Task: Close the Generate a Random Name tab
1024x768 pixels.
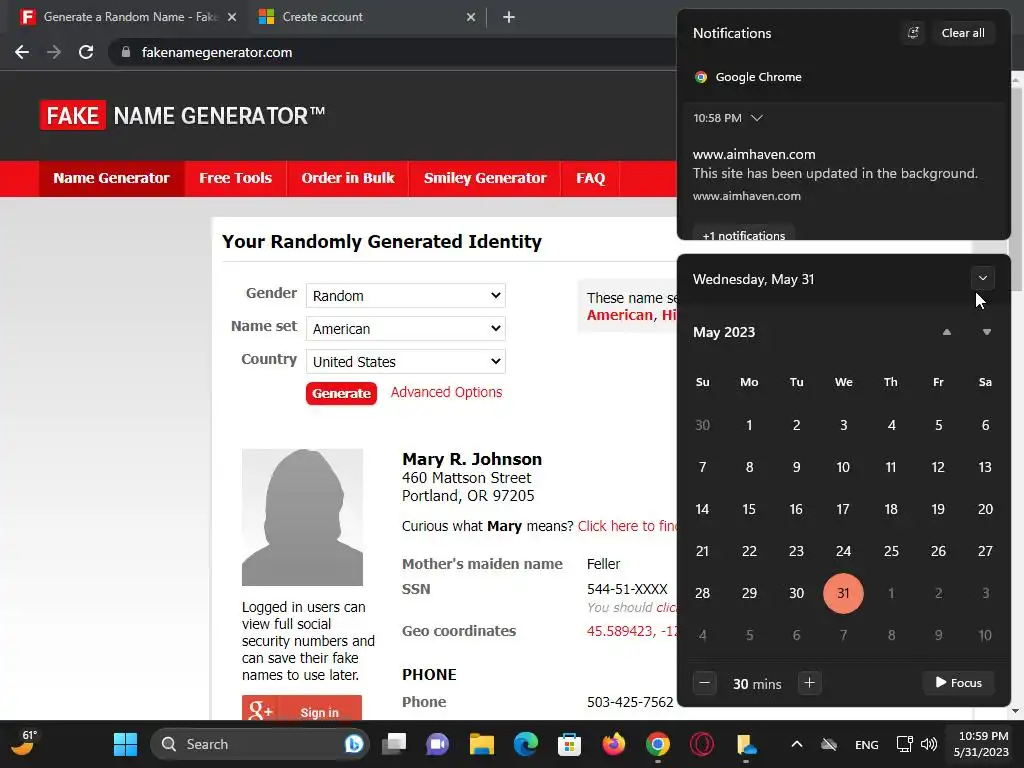Action: pyautogui.click(x=232, y=17)
